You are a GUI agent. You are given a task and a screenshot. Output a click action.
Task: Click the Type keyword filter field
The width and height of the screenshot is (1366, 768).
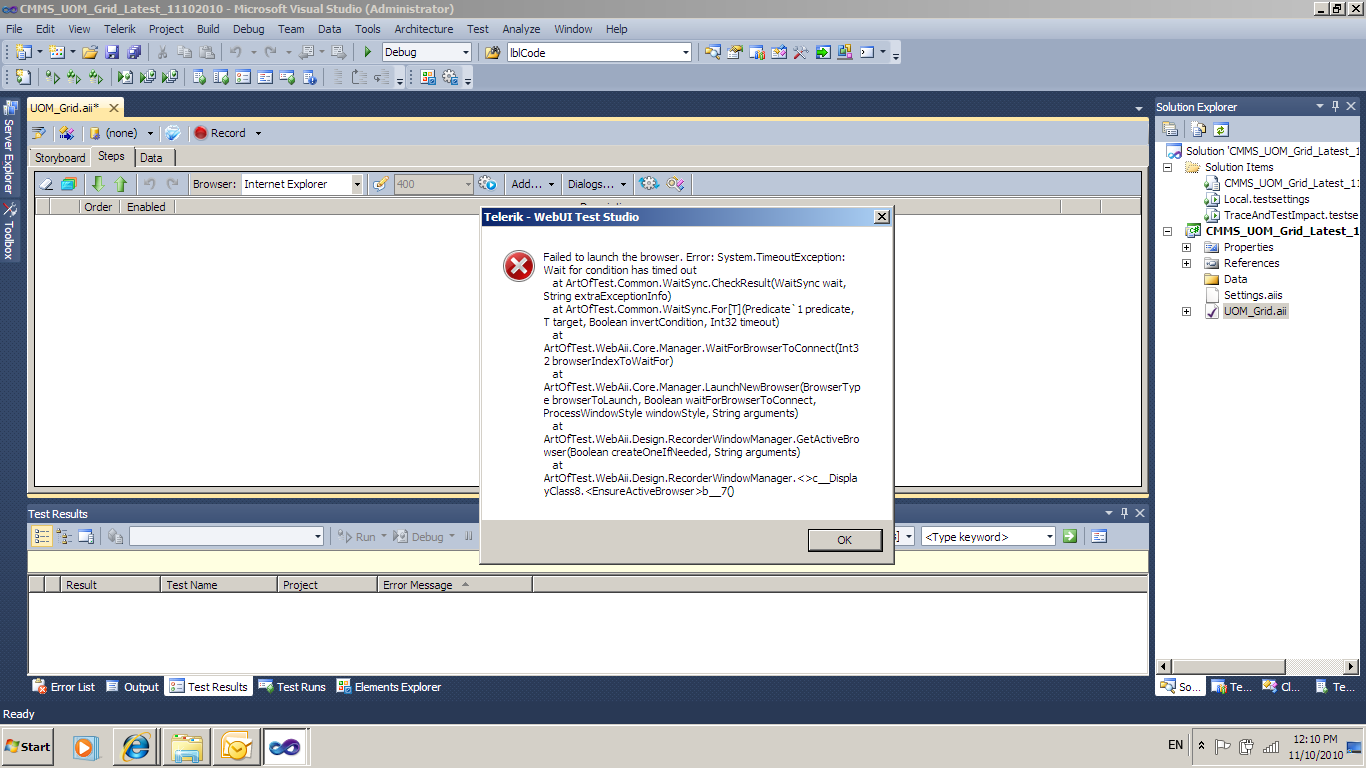coord(988,537)
